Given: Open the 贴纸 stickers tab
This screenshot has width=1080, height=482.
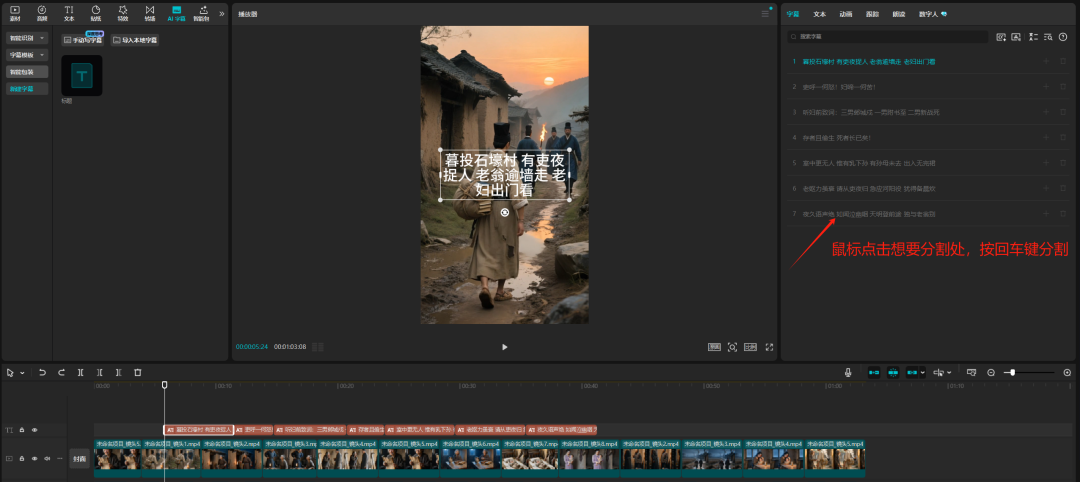Looking at the screenshot, I should pos(96,13).
